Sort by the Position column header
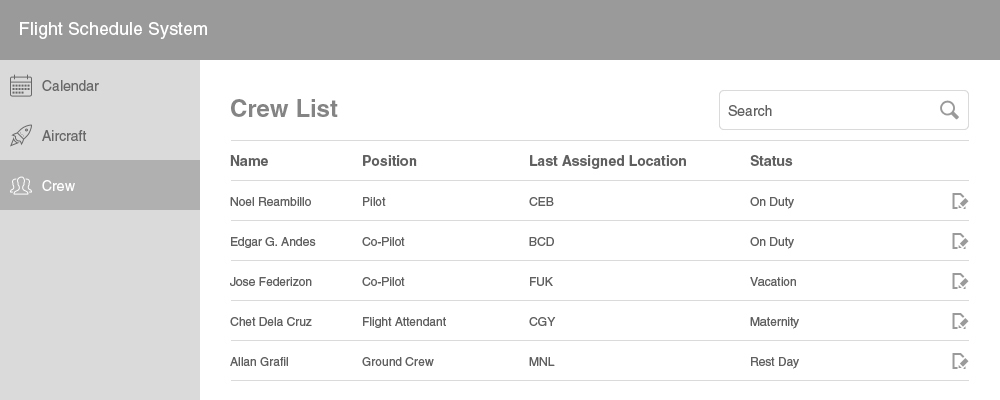1000x400 pixels. click(x=389, y=161)
